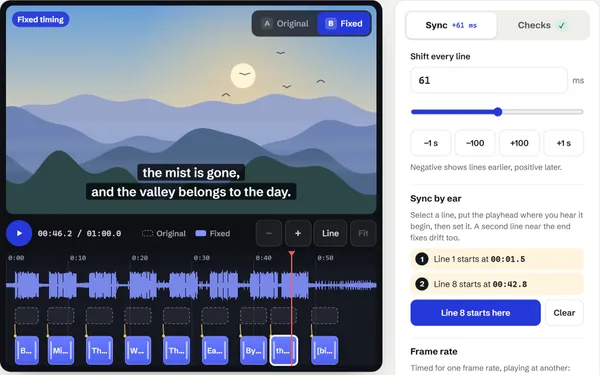Click the Line zoom button
The image size is (600, 375).
[x=330, y=233]
